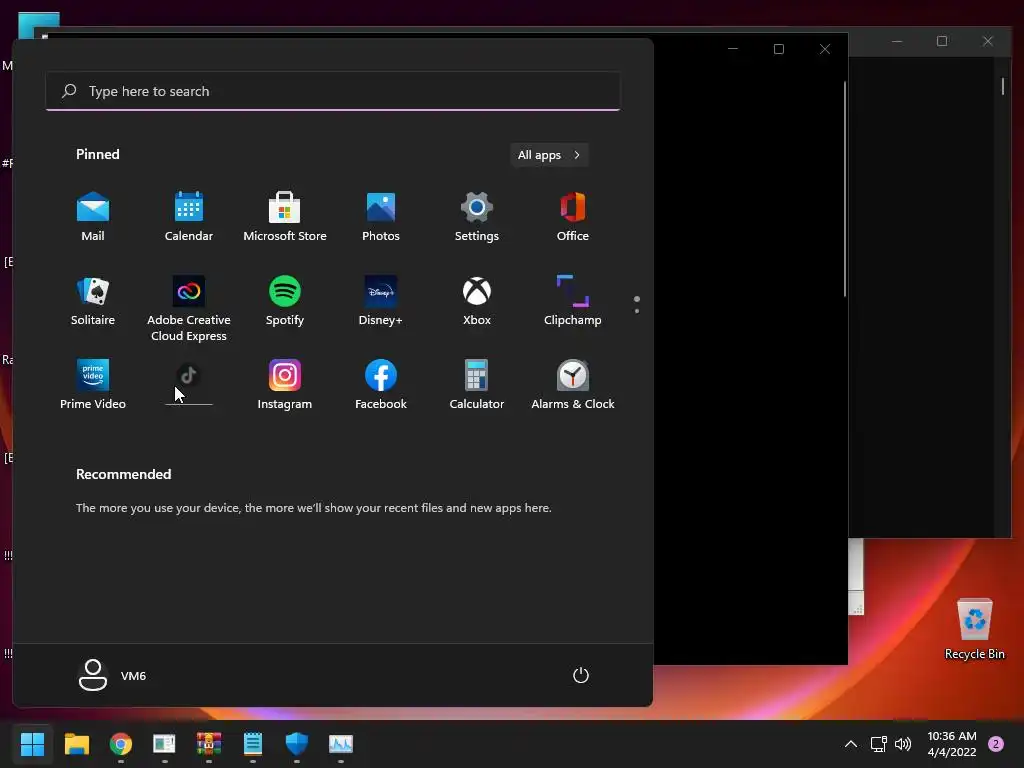Open the VM6 user account menu
1024x768 pixels.
point(112,675)
